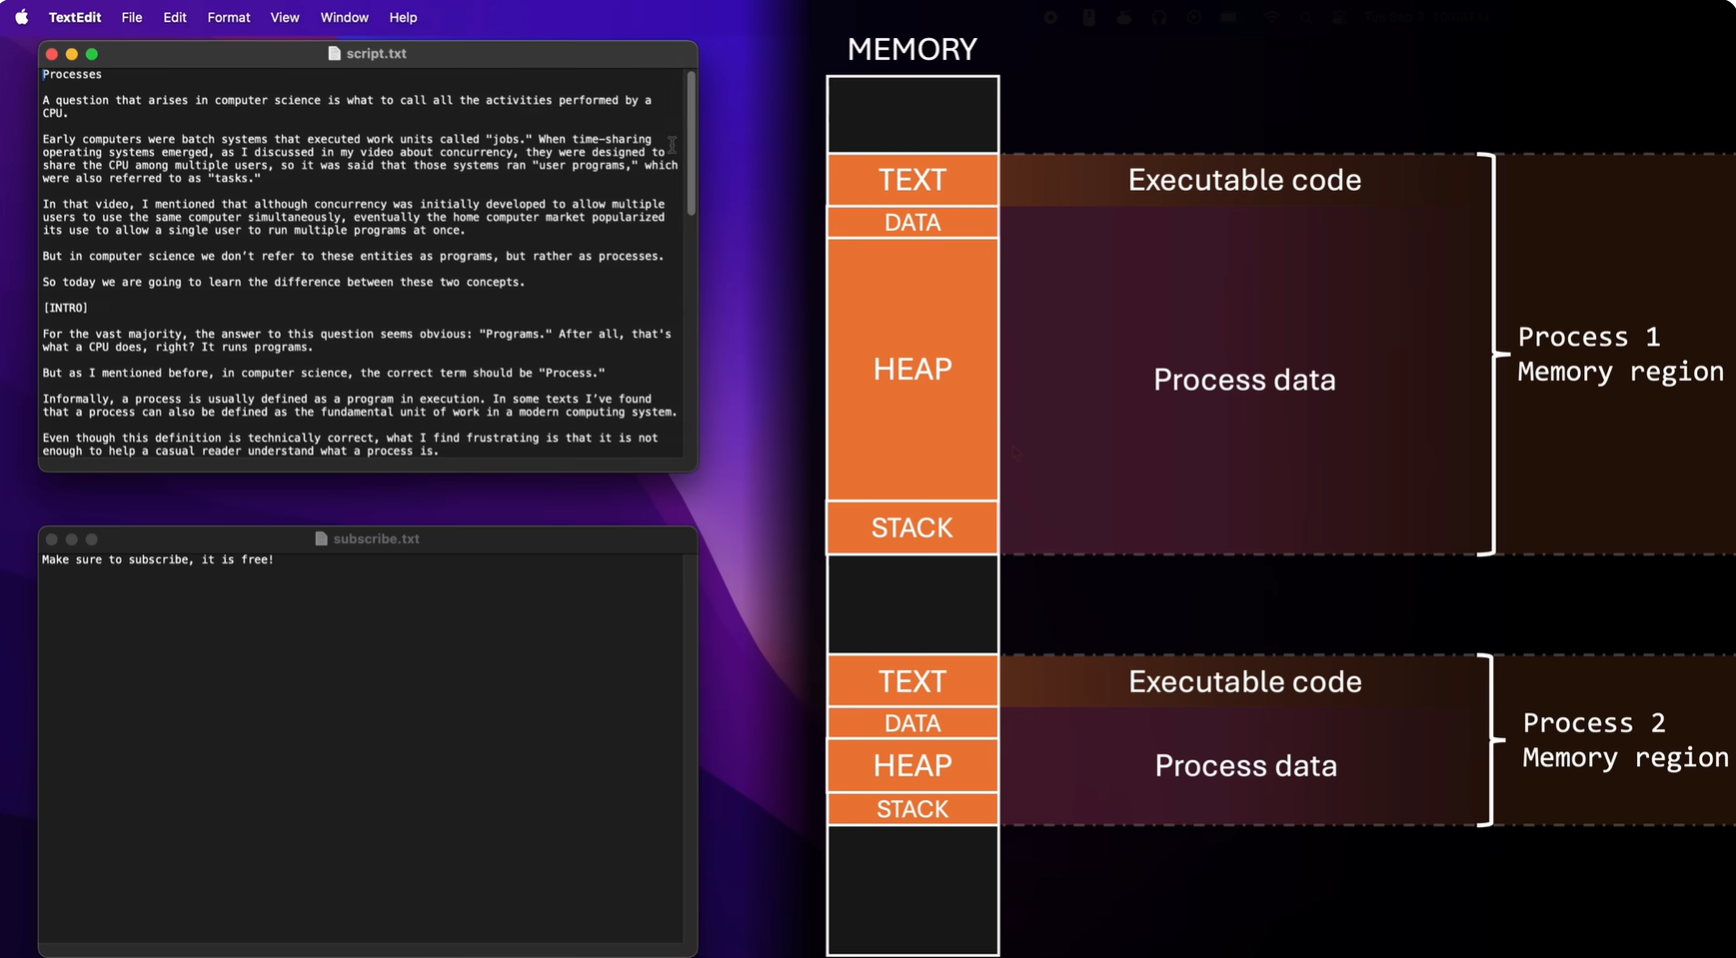1736x958 pixels.
Task: Click Process 2 "Process data" label
Action: pyautogui.click(x=1245, y=765)
